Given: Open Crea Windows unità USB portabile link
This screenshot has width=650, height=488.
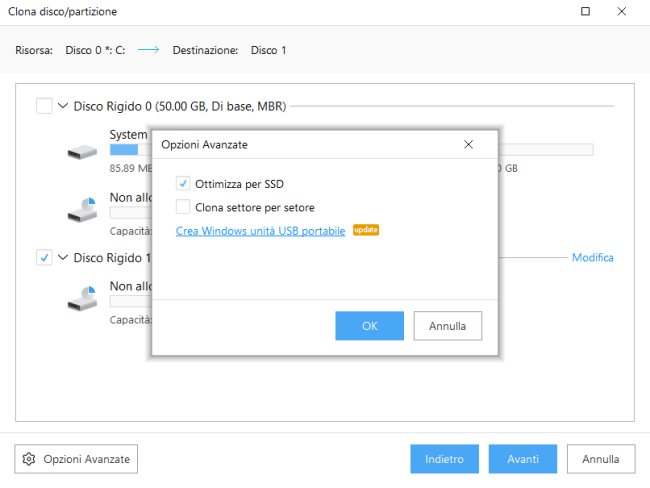Looking at the screenshot, I should pyautogui.click(x=260, y=231).
